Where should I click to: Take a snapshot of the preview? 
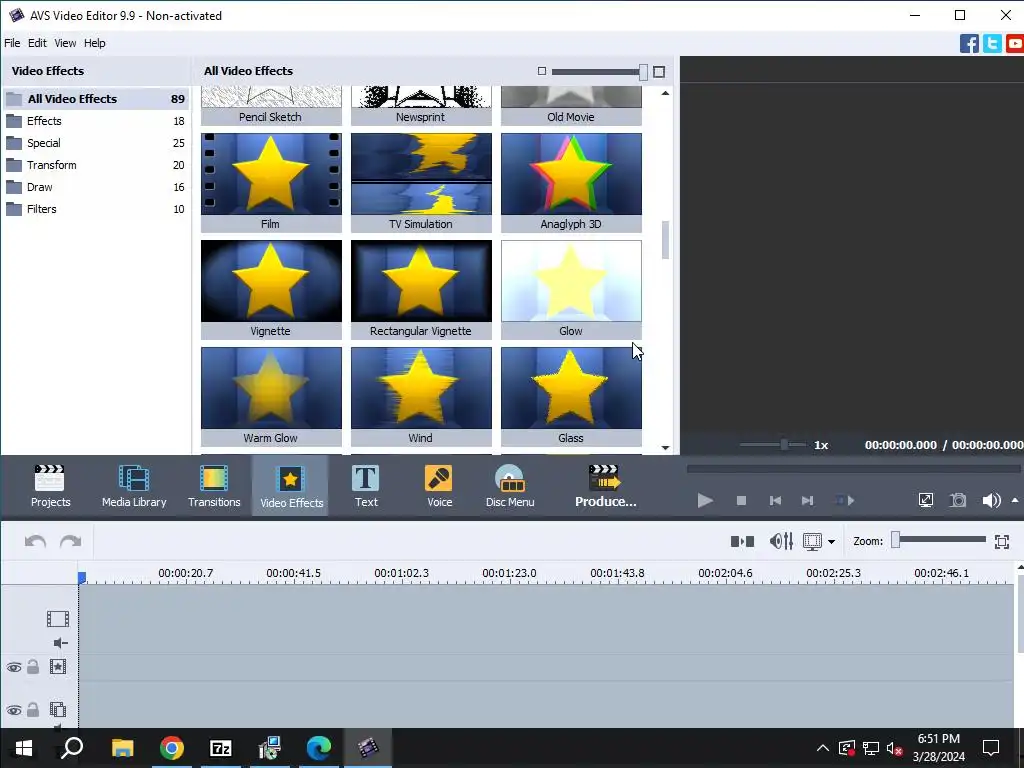(958, 500)
